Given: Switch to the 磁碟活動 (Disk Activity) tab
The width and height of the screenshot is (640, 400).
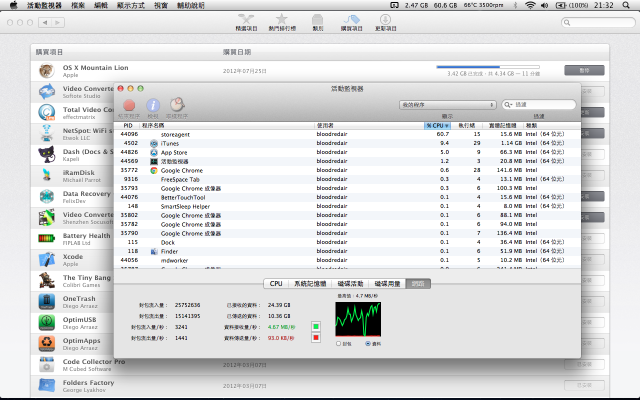Looking at the screenshot, I should pos(350,283).
